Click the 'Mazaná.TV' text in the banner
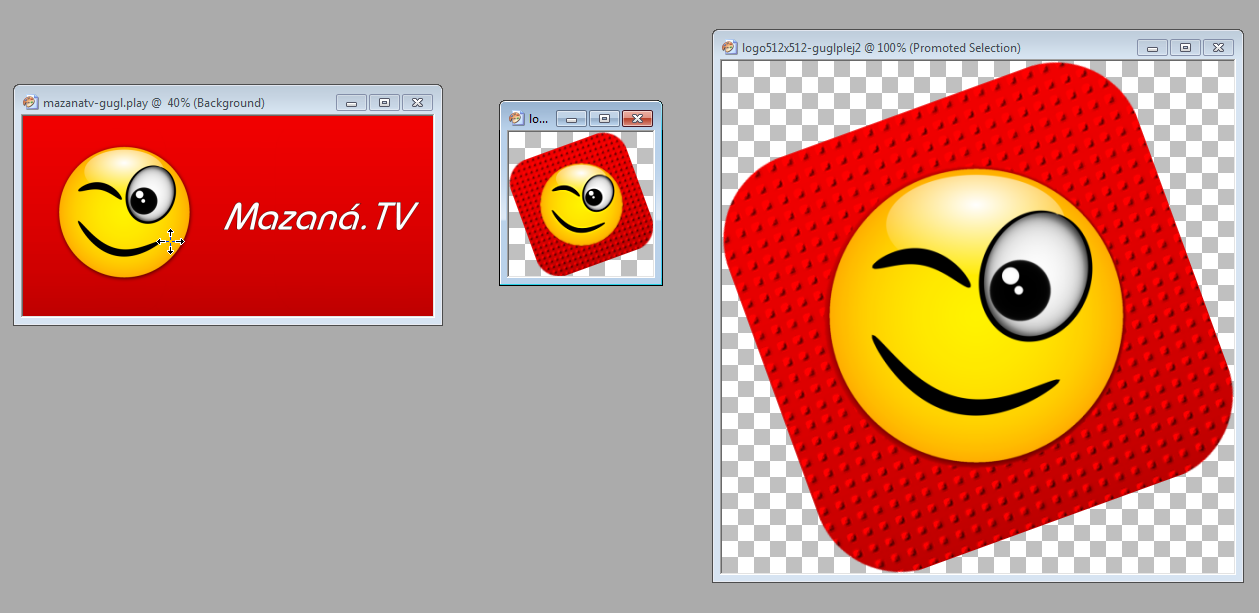 point(320,216)
